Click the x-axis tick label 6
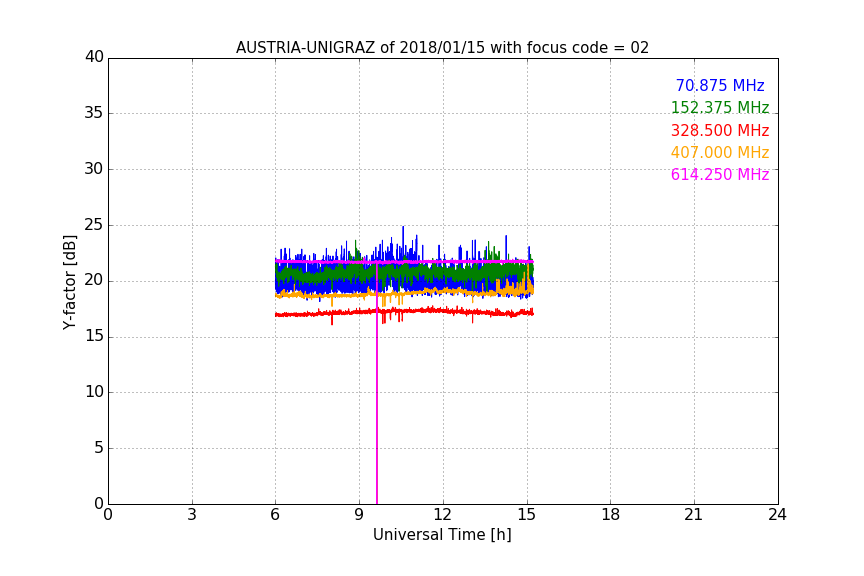Image resolution: width=864 pixels, height=576 pixels. tap(275, 515)
